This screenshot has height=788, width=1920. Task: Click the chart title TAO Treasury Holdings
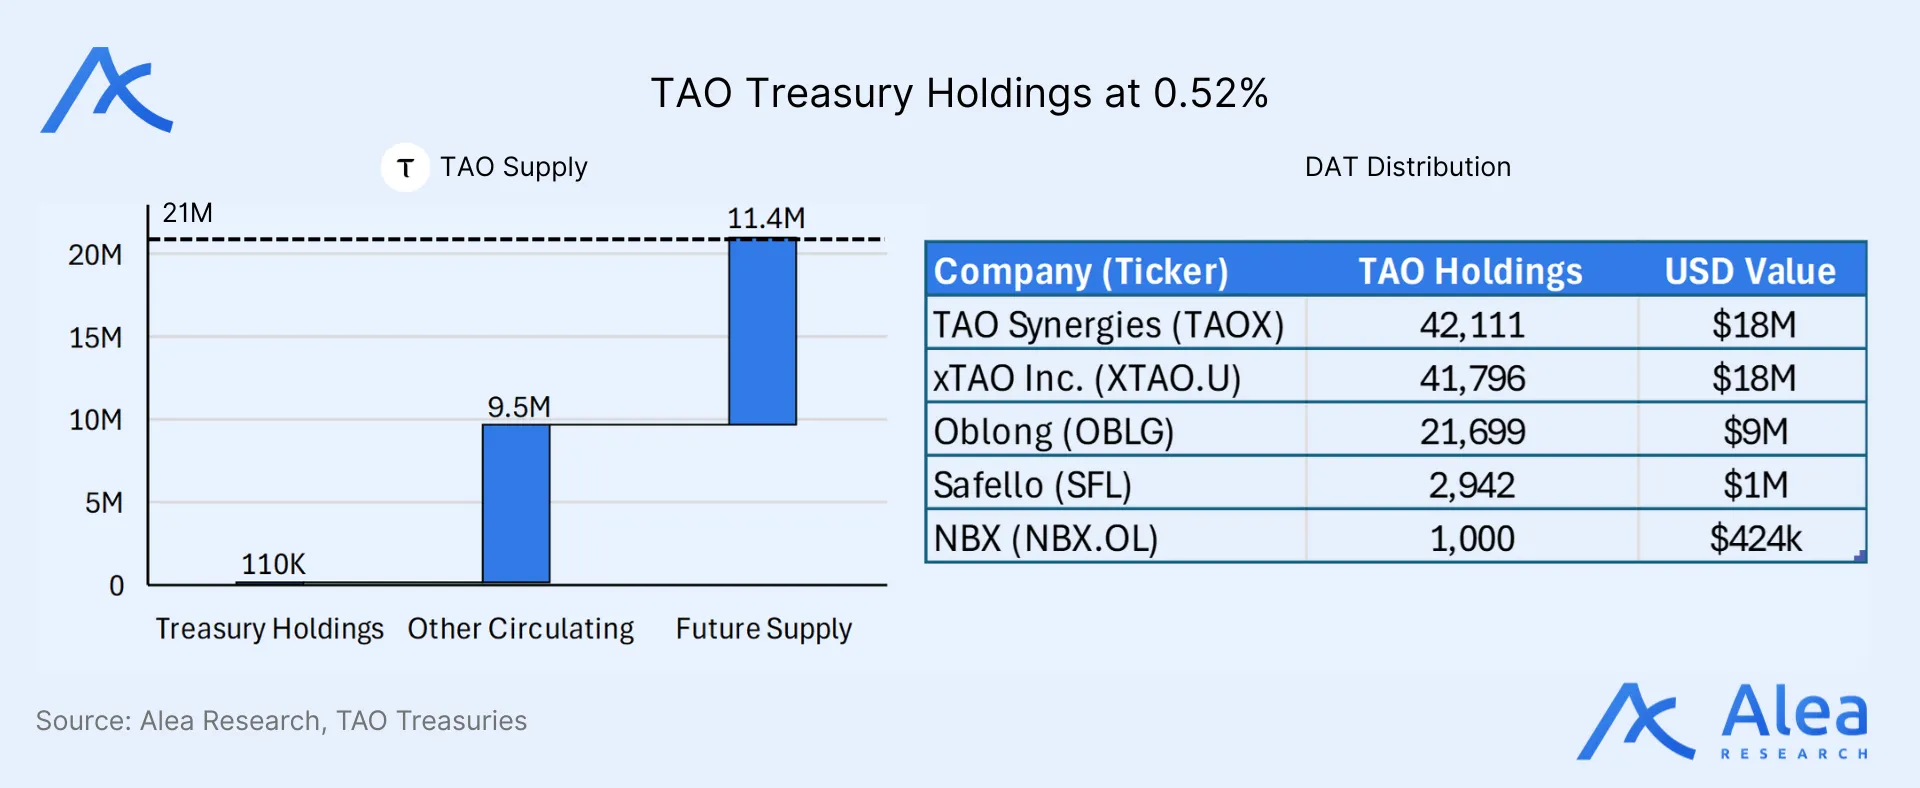959,93
